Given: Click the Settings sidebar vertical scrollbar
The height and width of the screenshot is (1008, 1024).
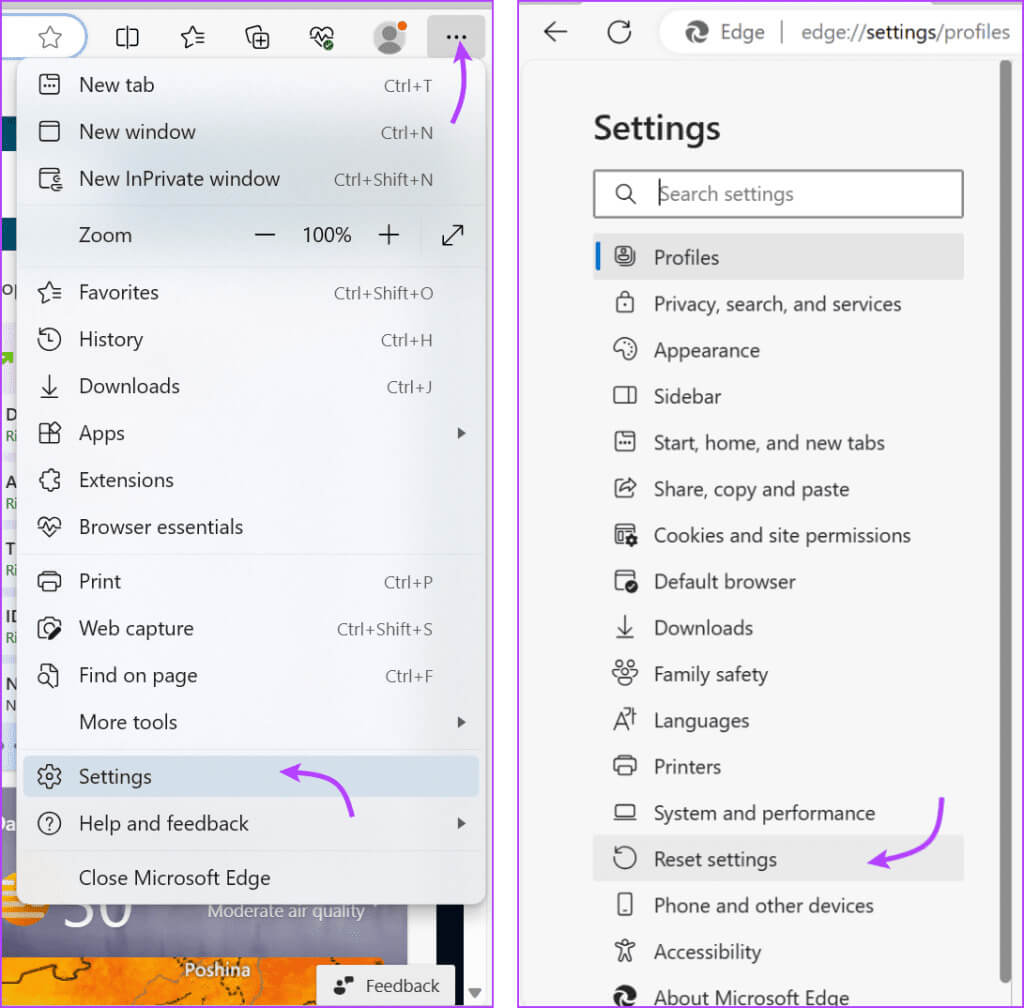Looking at the screenshot, I should pyautogui.click(x=1005, y=522).
